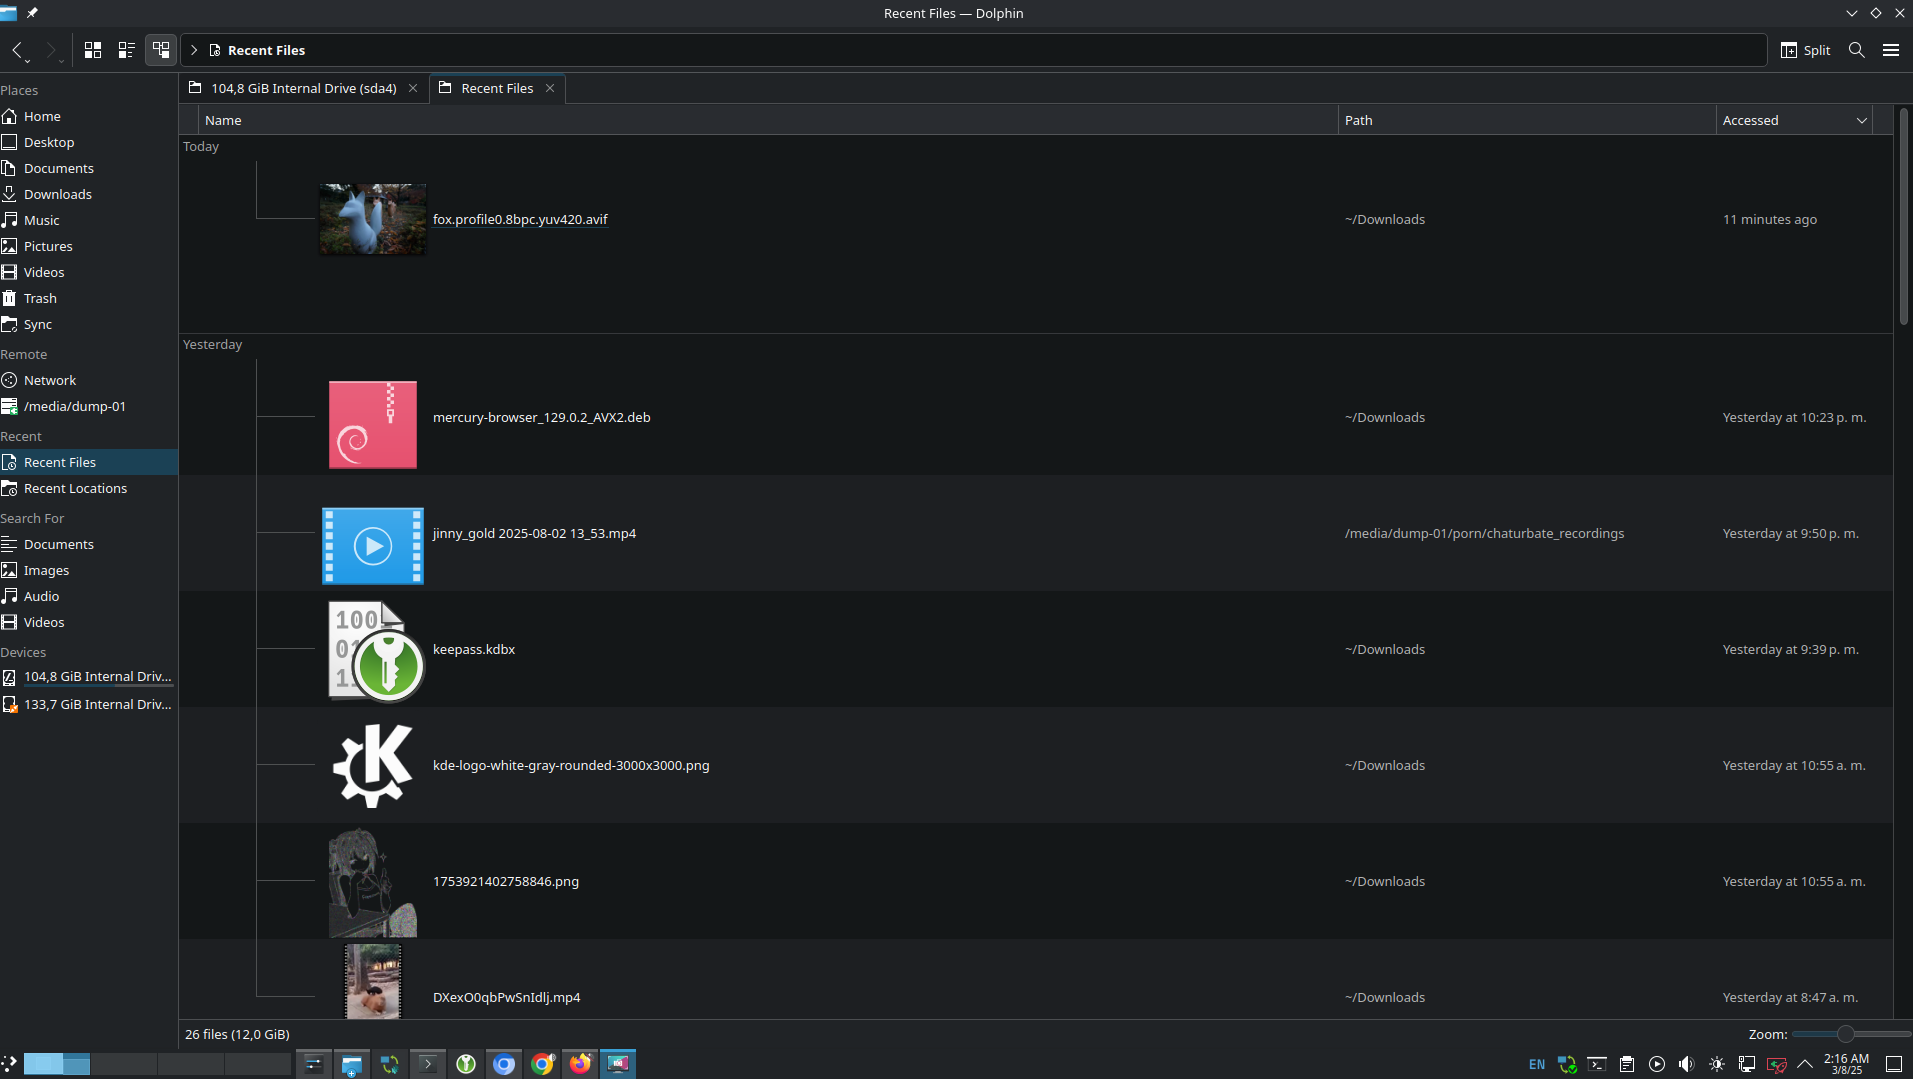Open System Settings from taskbar
The width and height of the screenshot is (1913, 1079).
[313, 1064]
